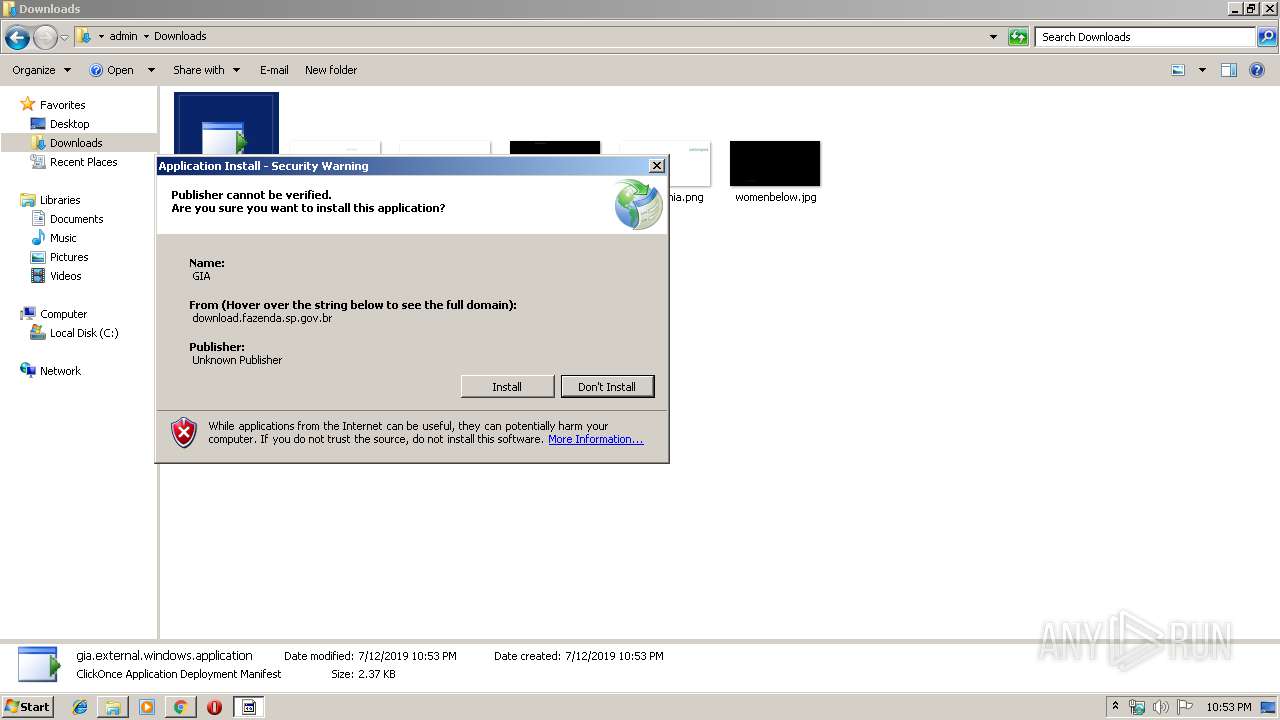Open Pictures library

point(69,257)
